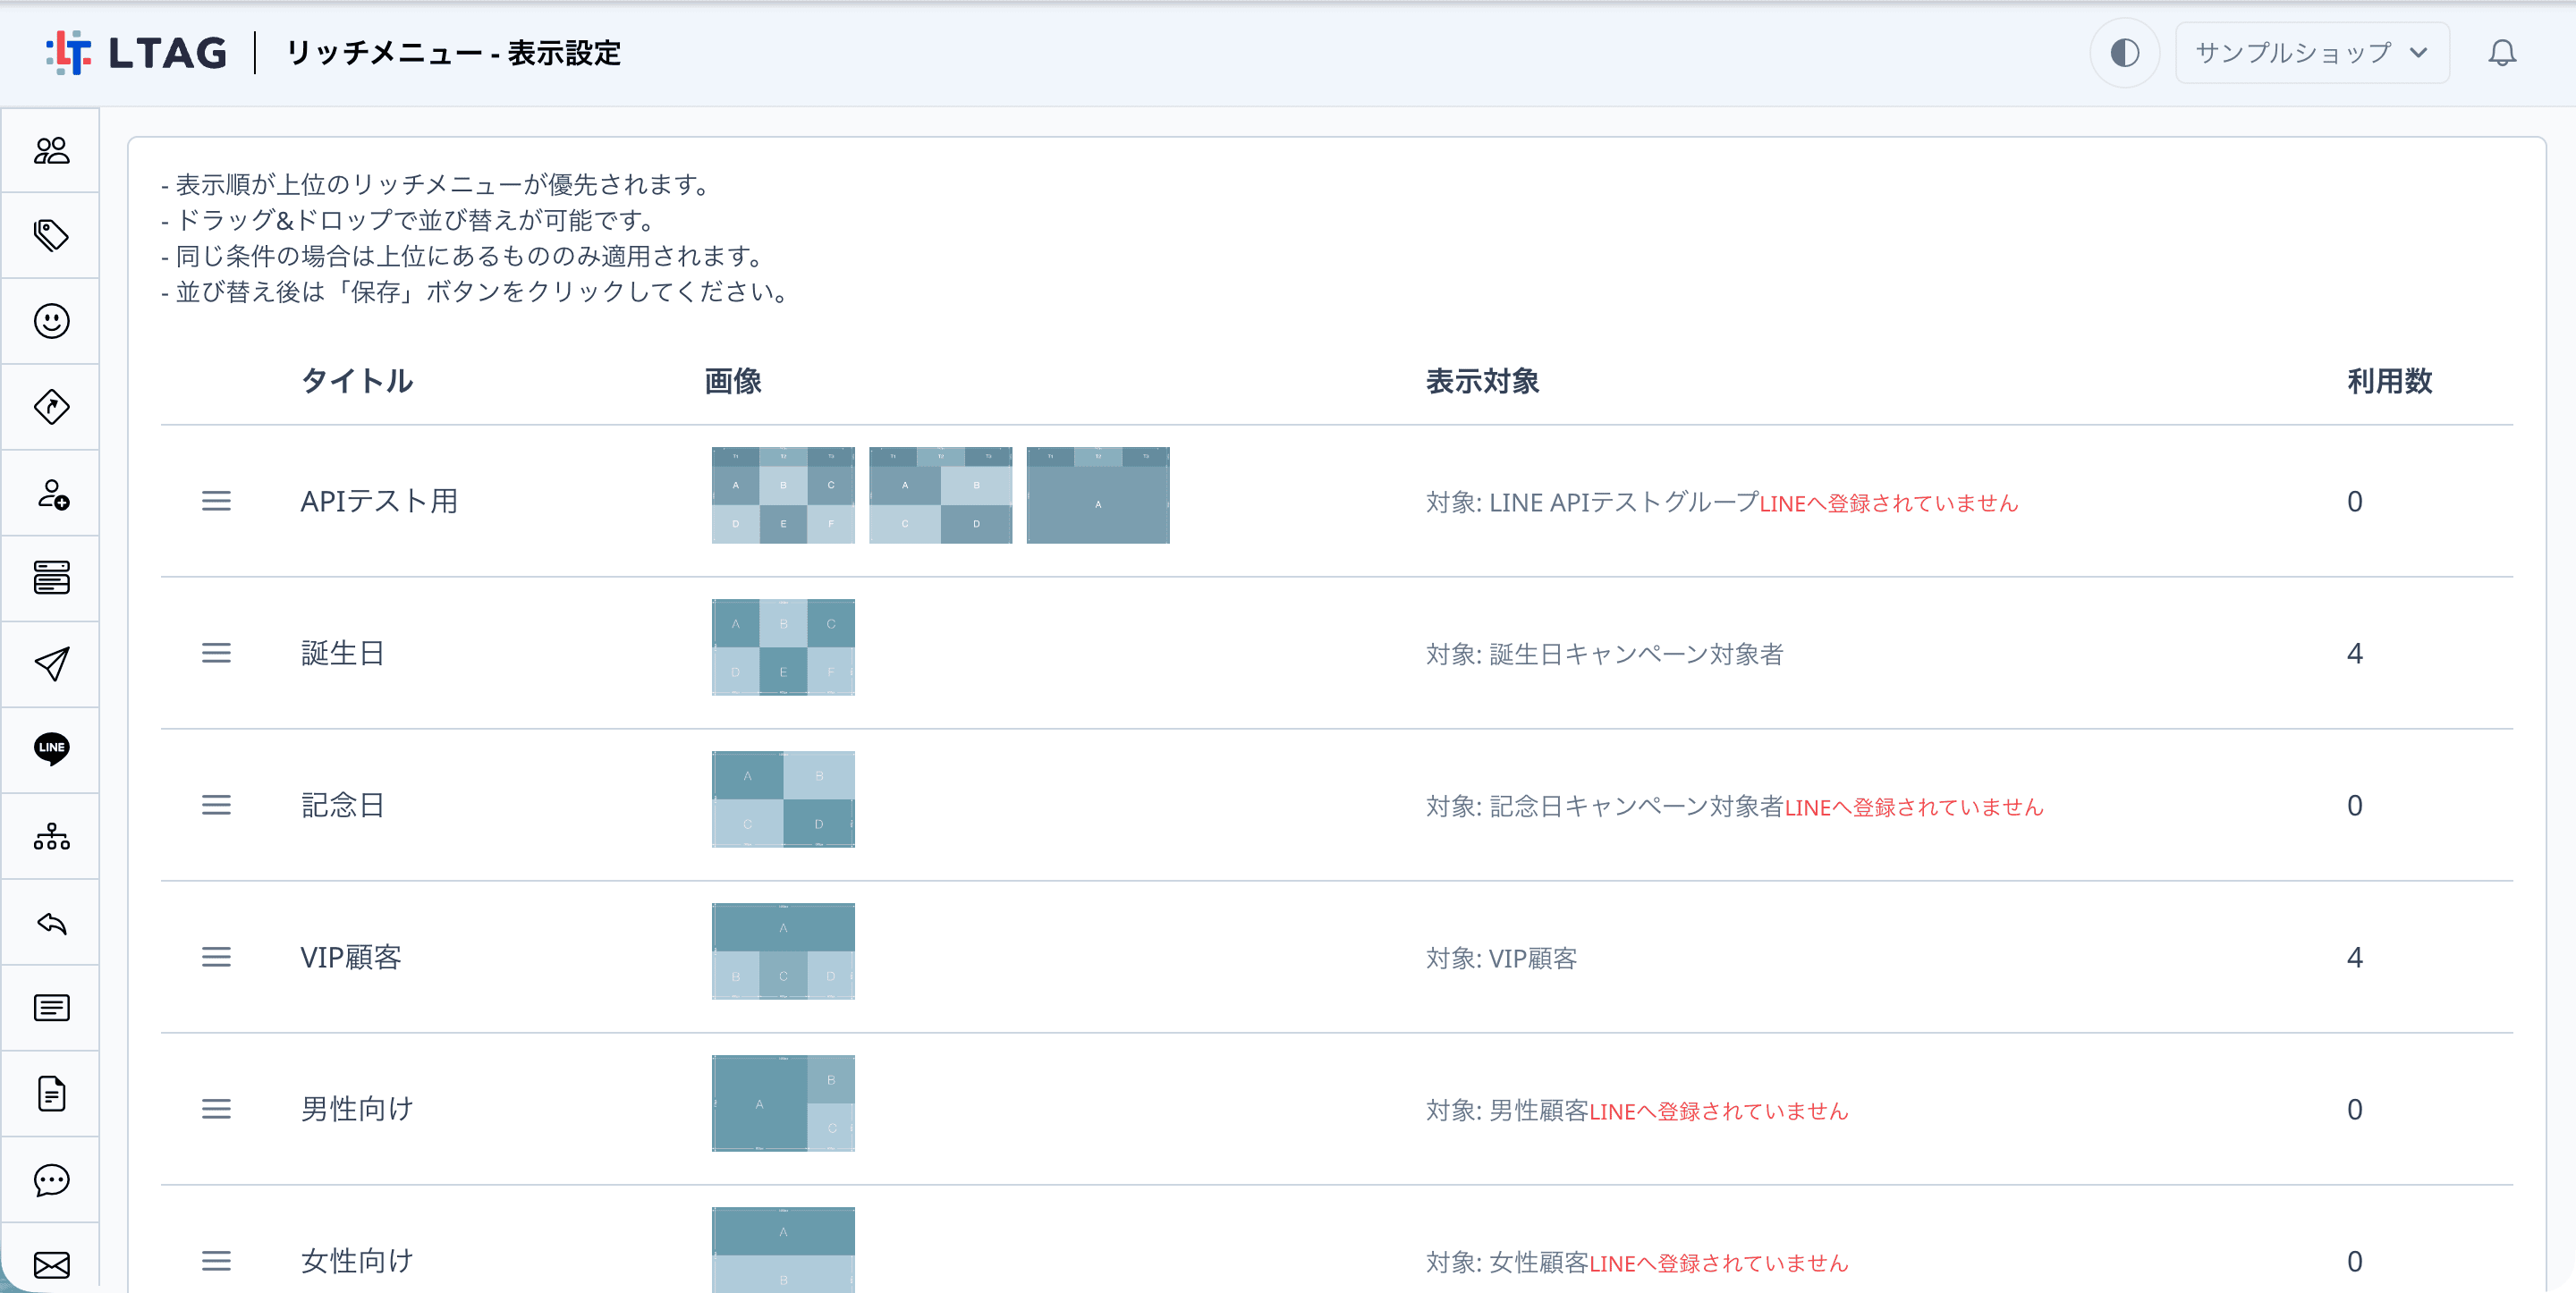Click the 男性向け rich menu thumbnail
Viewport: 2576px width, 1293px height.
click(783, 1104)
